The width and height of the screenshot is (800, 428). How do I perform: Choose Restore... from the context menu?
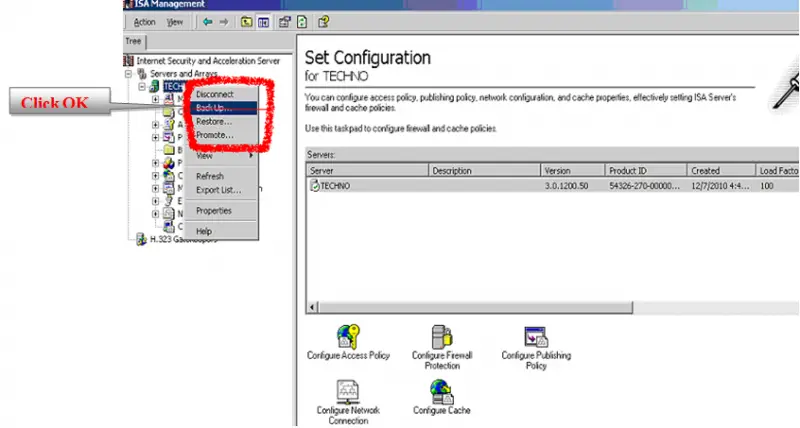221,121
